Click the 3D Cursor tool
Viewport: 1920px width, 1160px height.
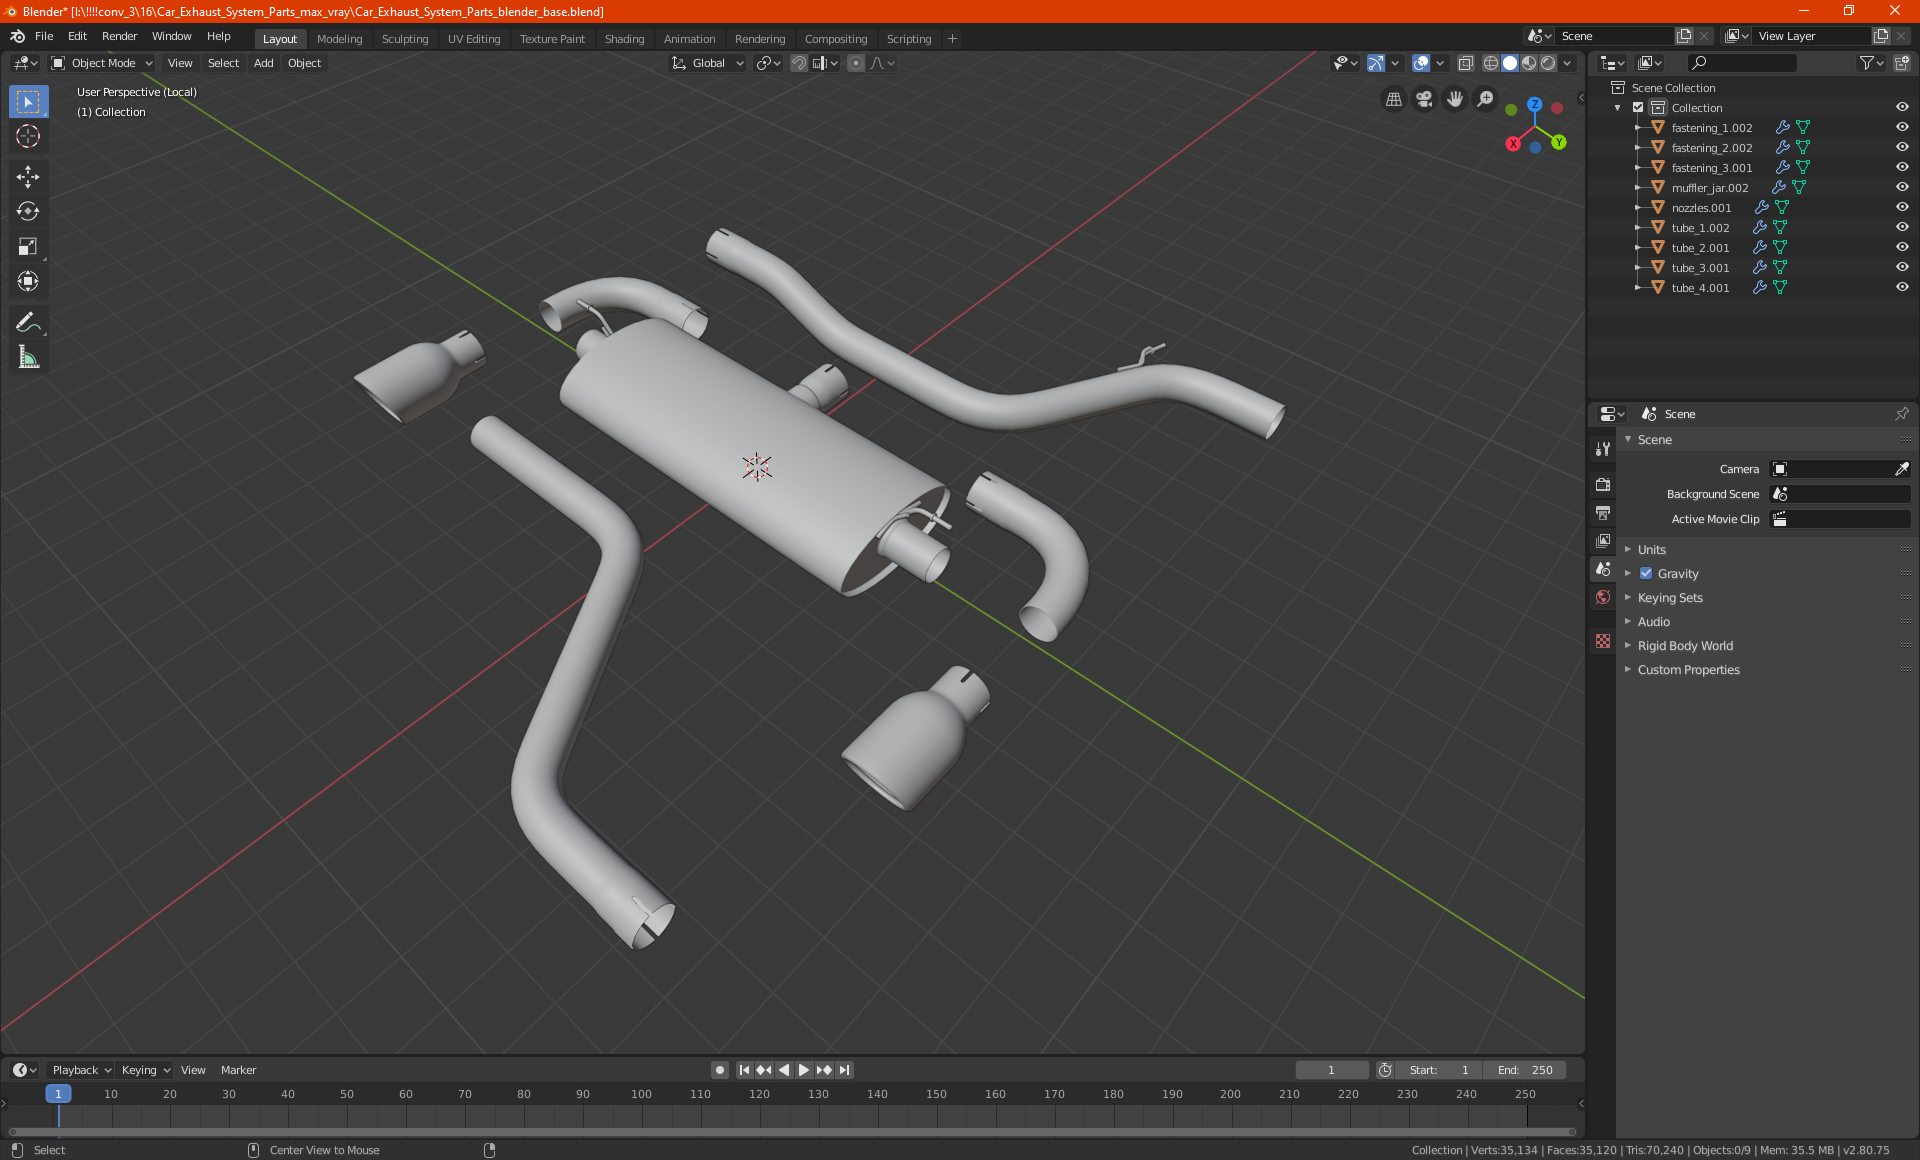28,136
